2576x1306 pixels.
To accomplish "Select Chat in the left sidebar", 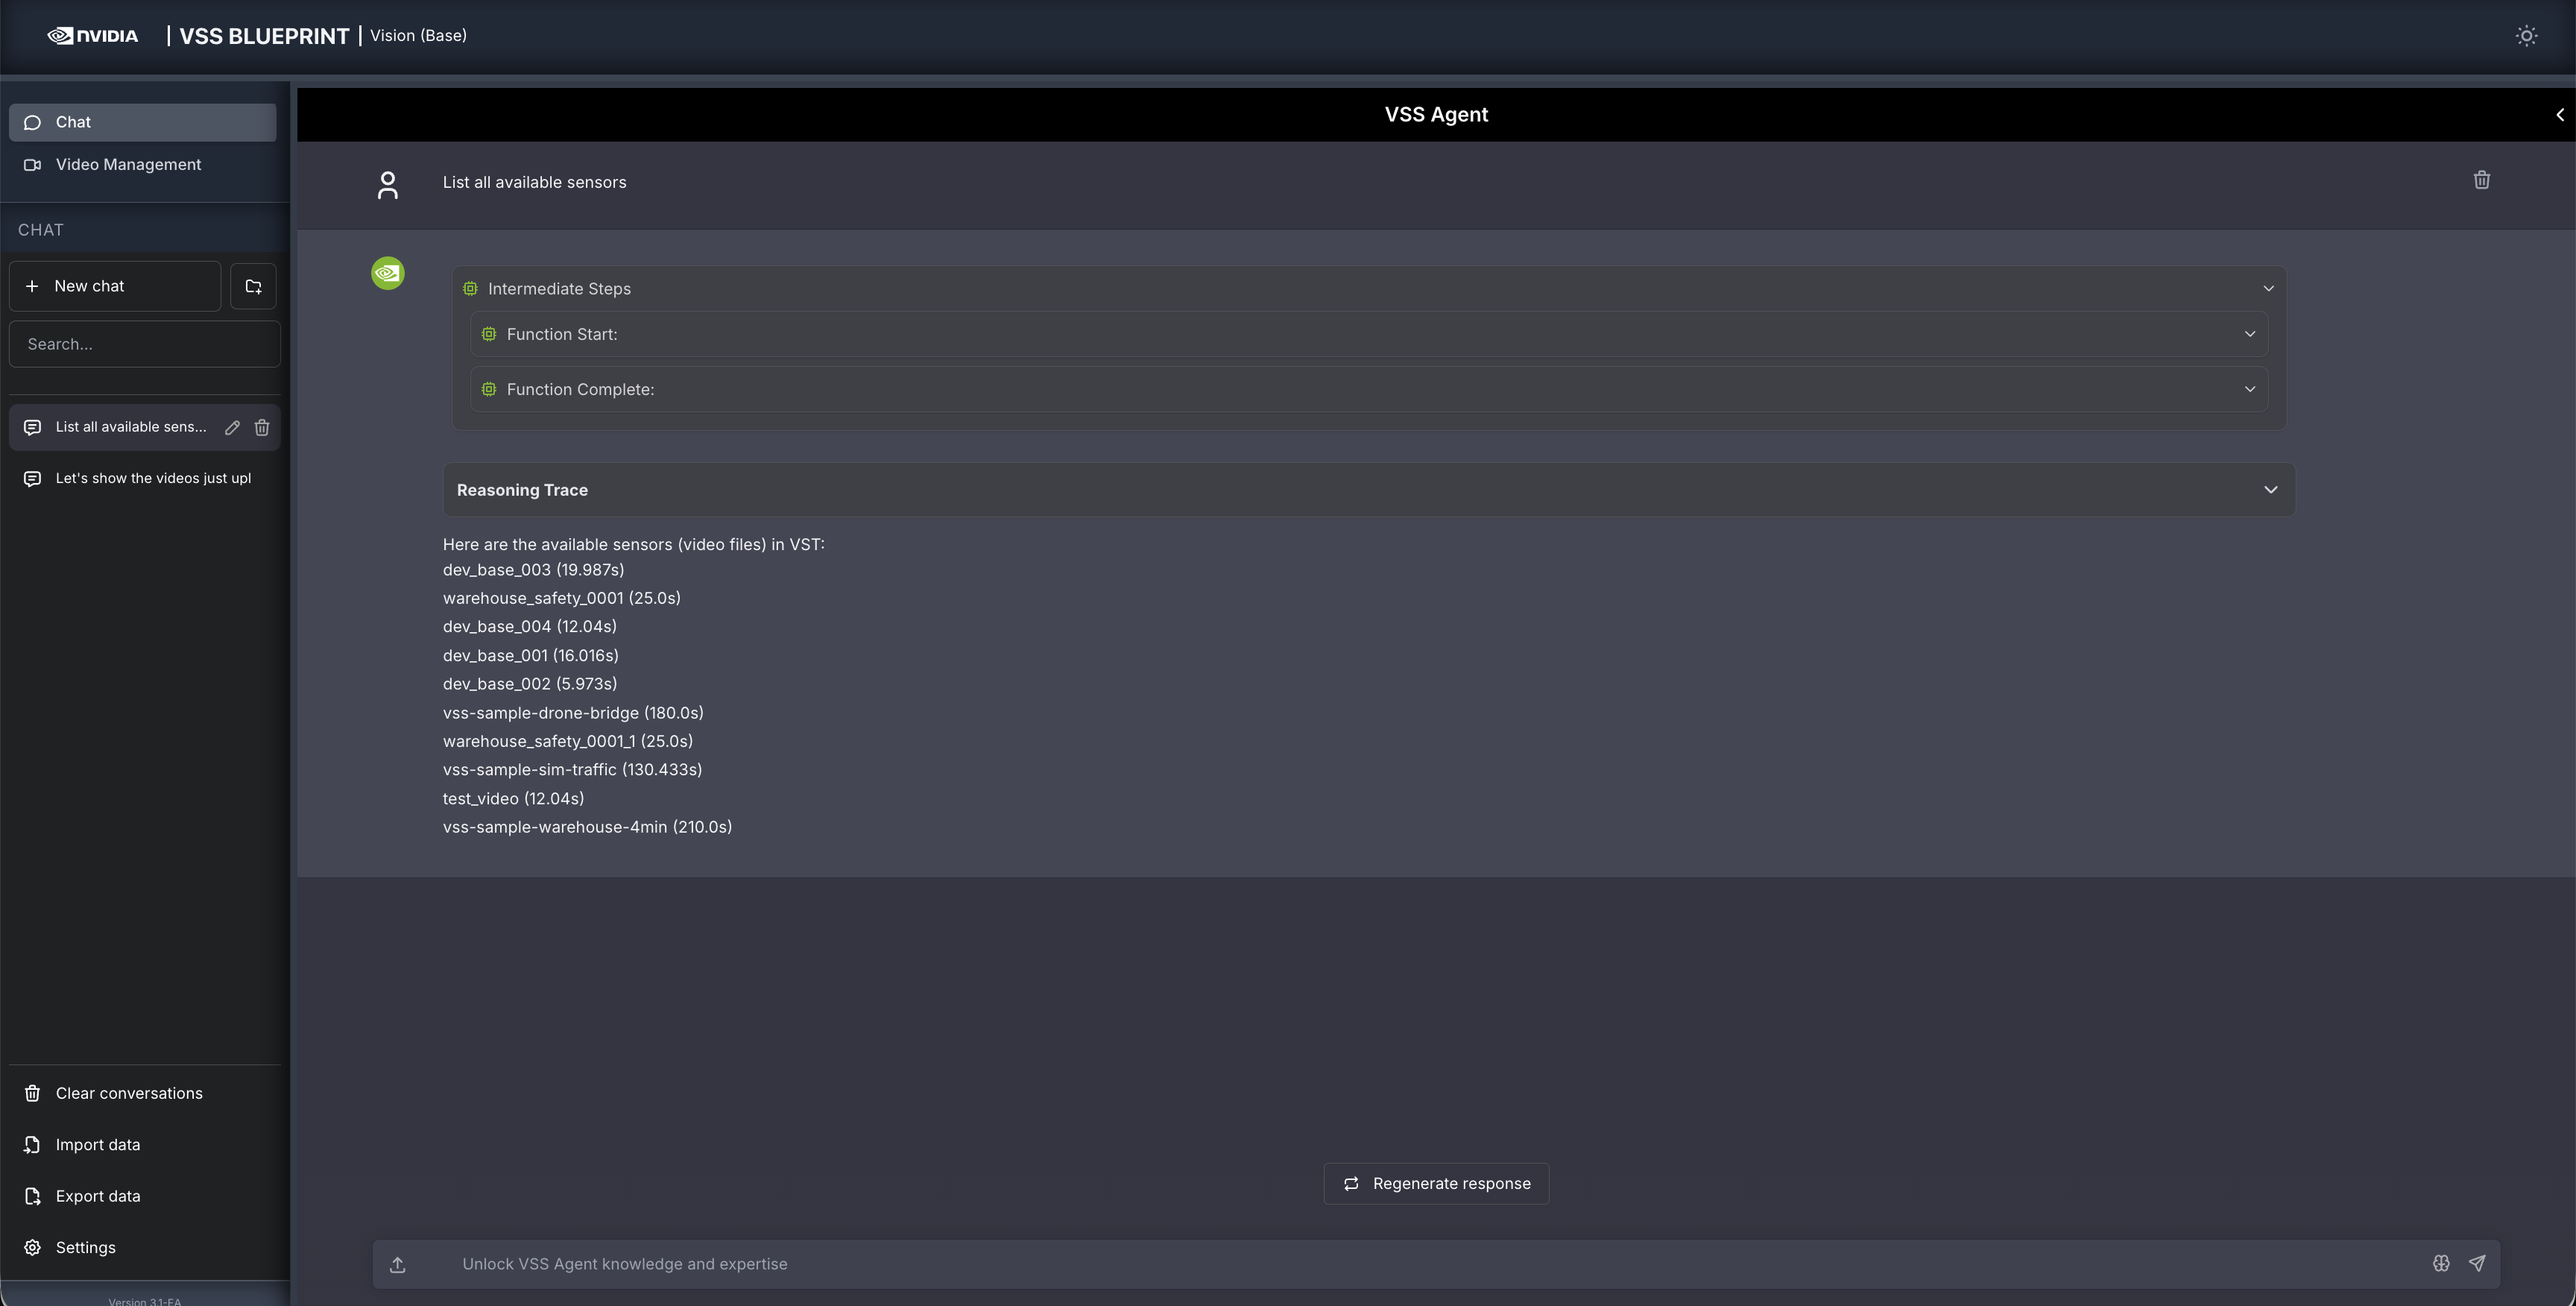I will coord(73,122).
